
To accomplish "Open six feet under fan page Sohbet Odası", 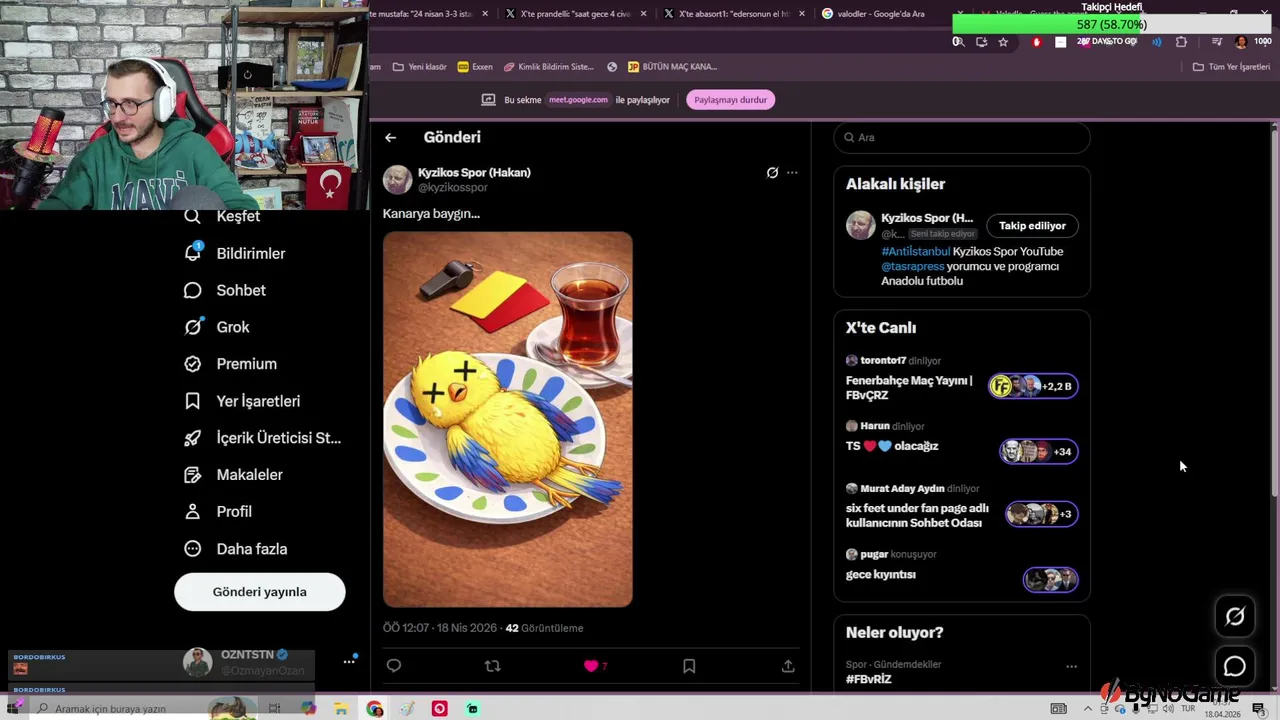I will click(x=917, y=516).
